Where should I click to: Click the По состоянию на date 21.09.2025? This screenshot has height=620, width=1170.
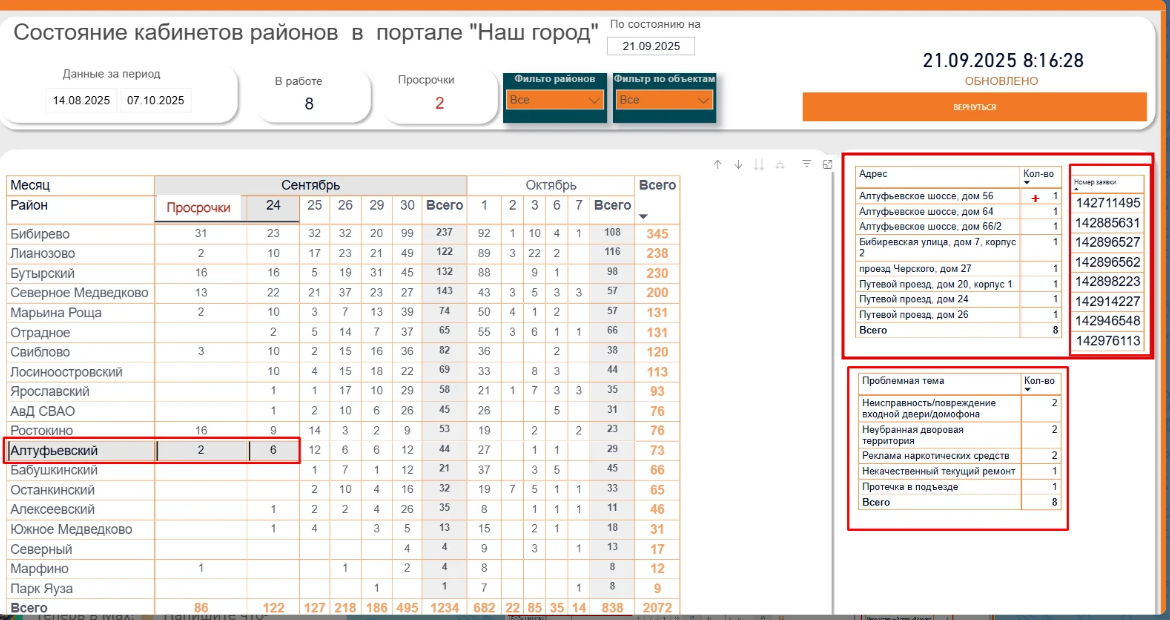651,46
